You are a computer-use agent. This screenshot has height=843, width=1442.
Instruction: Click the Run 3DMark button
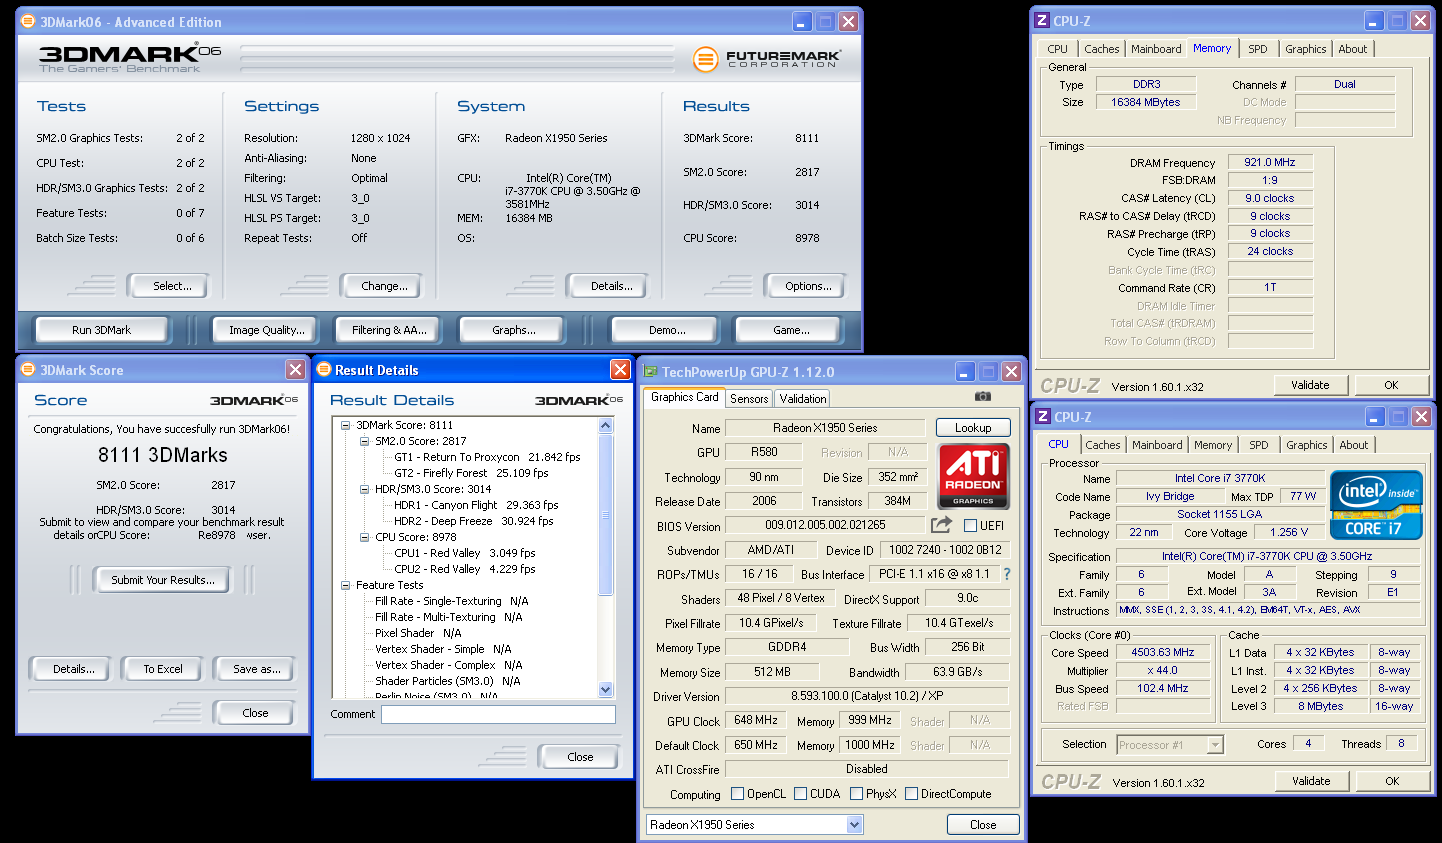coord(102,330)
